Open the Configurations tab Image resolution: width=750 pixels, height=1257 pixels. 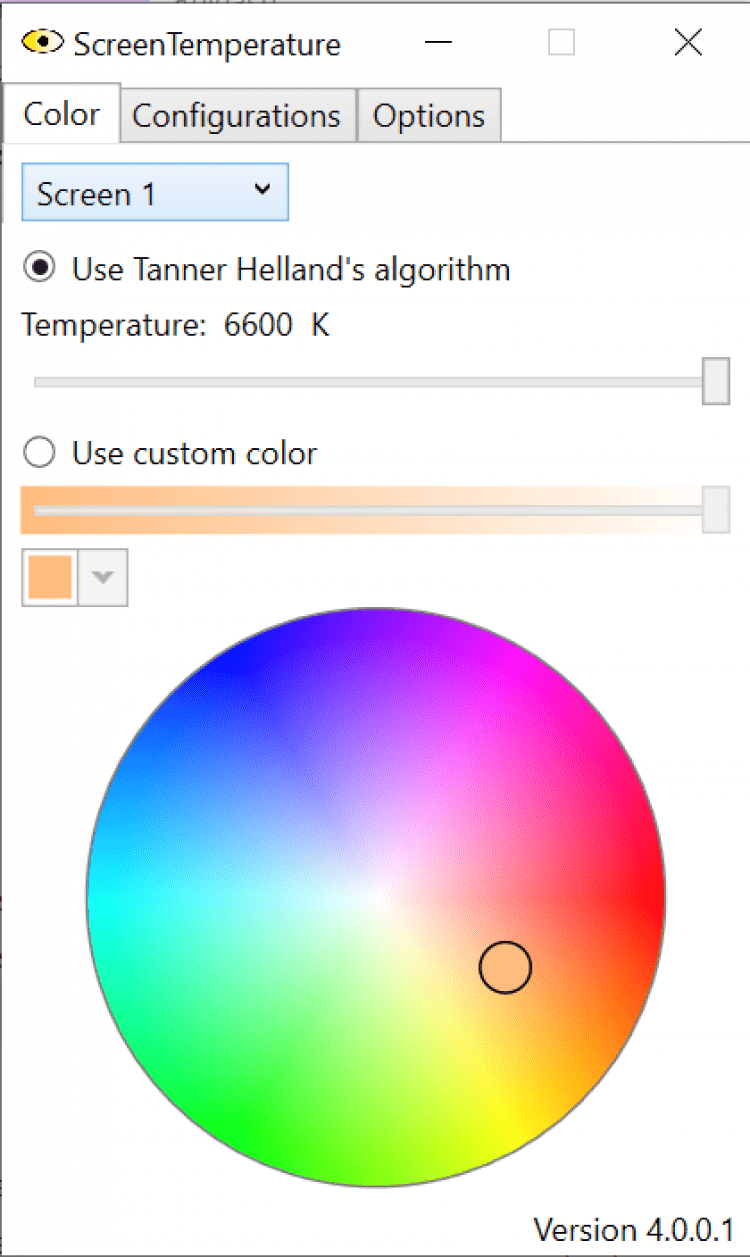click(236, 116)
